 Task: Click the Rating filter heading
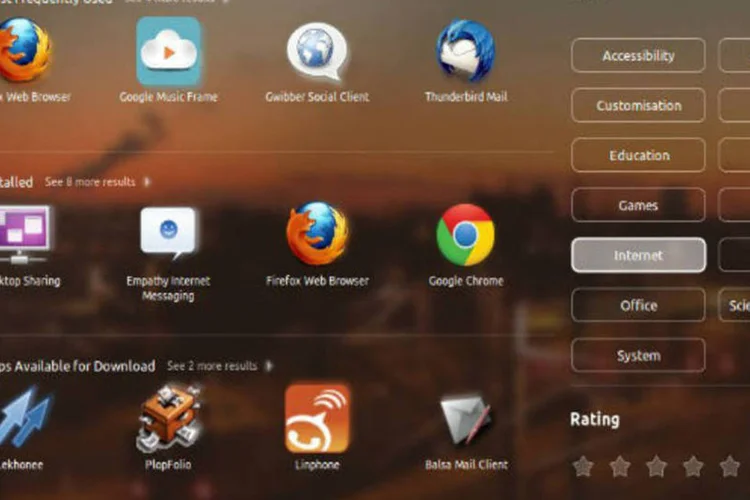[x=595, y=419]
